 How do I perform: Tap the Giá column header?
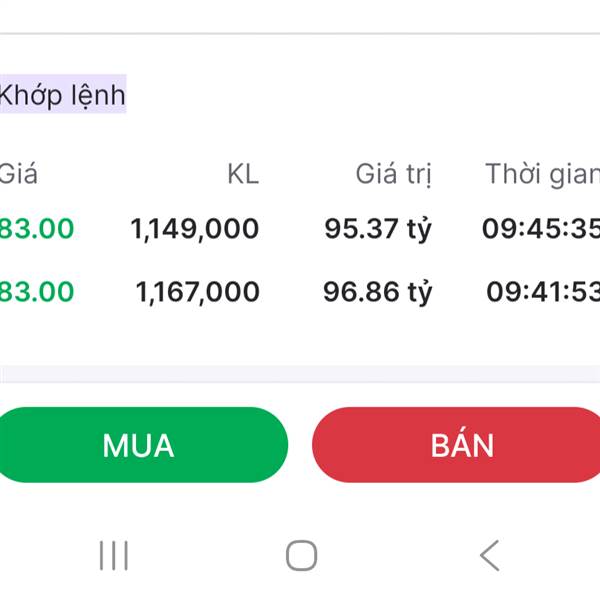[x=18, y=174]
